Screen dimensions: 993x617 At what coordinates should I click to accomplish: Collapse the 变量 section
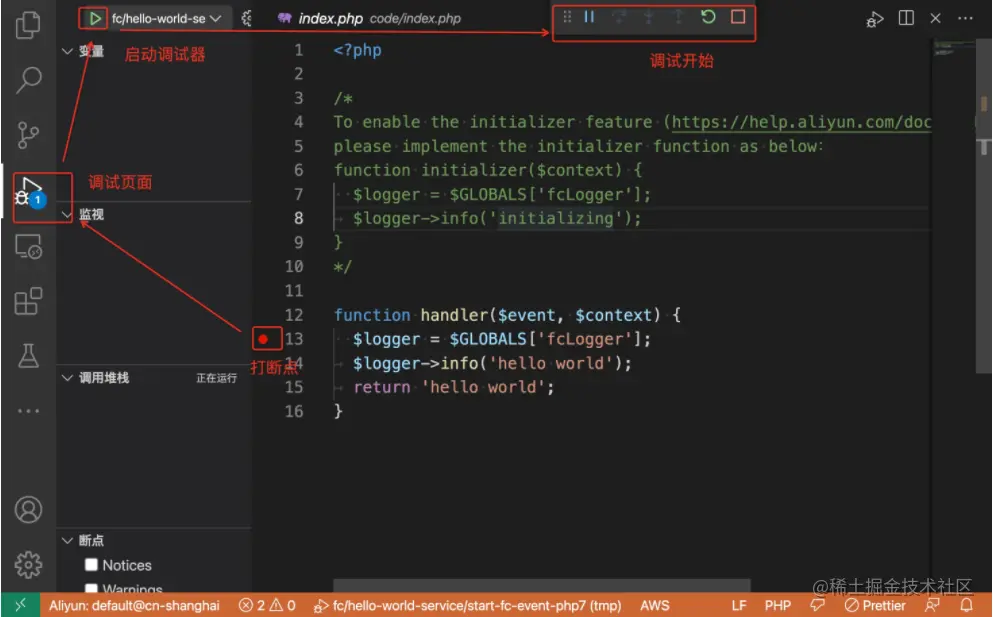click(x=68, y=51)
